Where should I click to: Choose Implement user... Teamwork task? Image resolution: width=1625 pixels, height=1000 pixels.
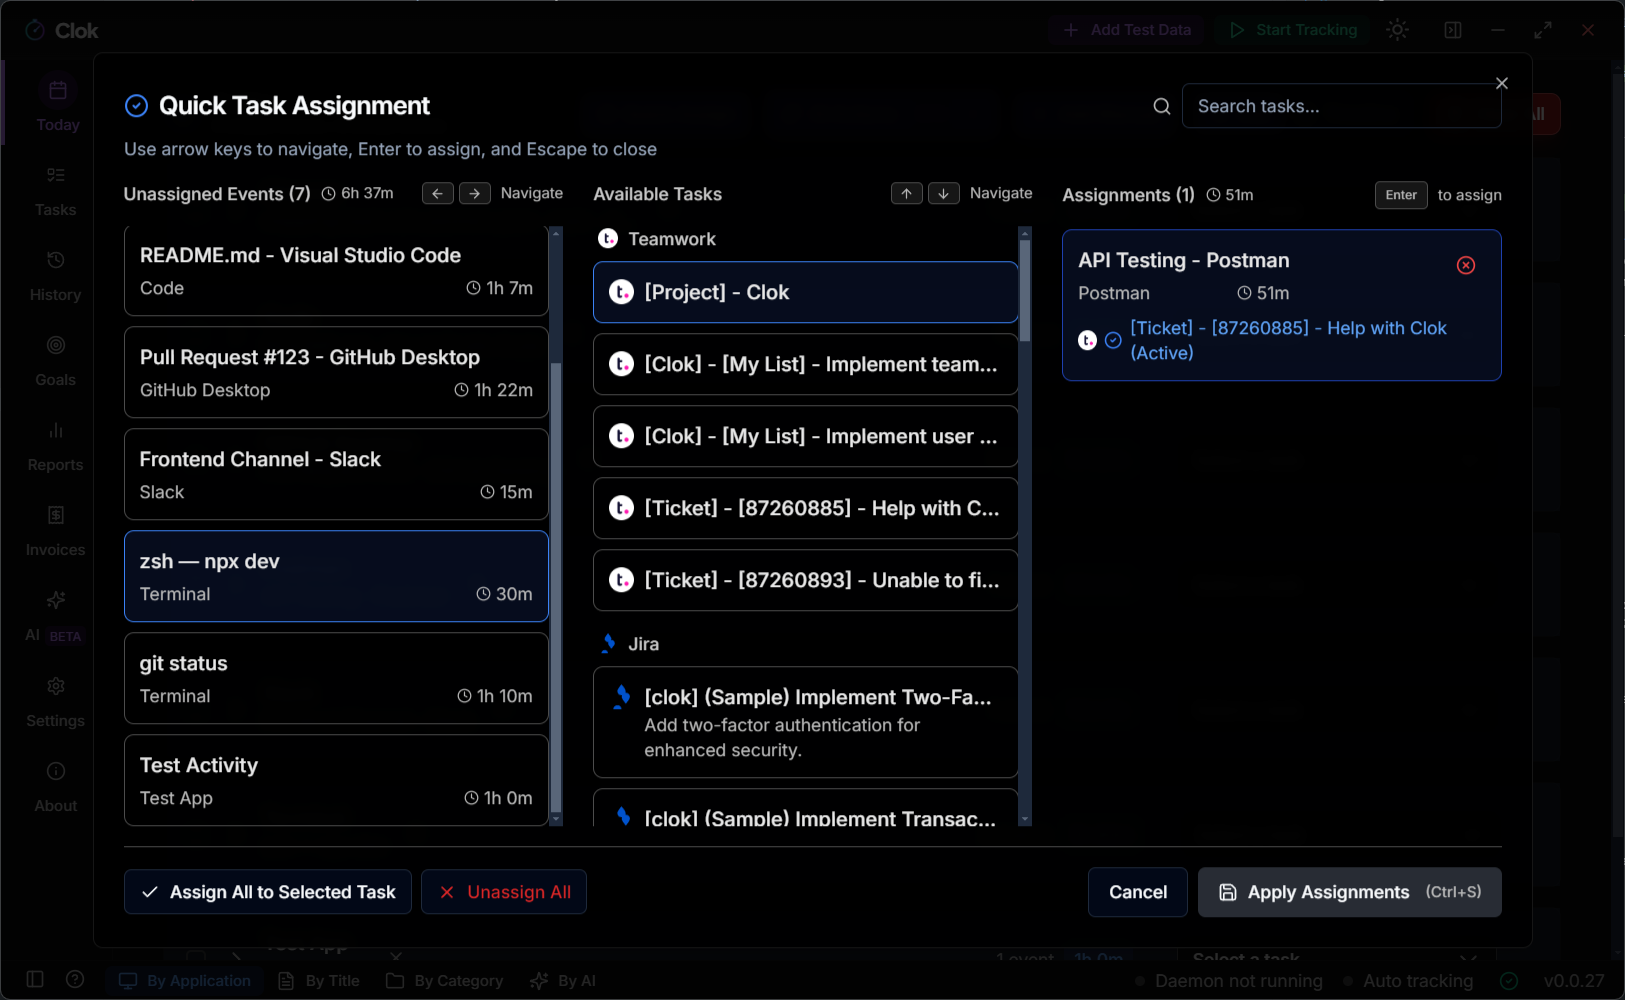(805, 436)
